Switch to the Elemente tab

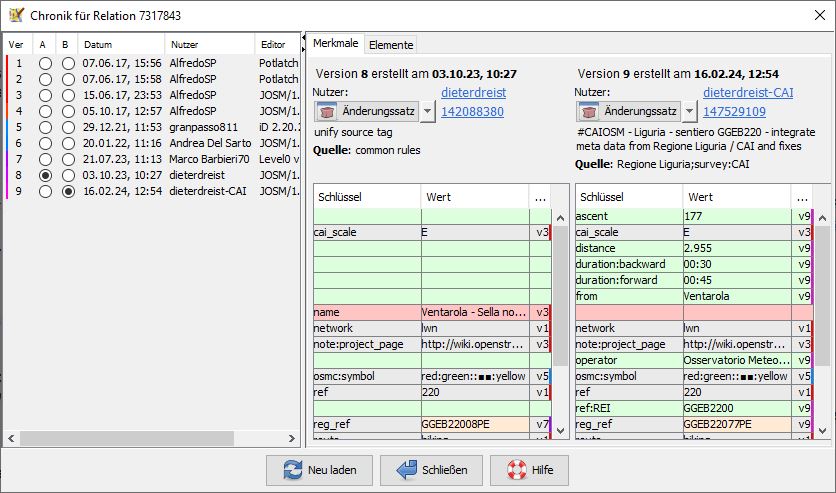(391, 45)
